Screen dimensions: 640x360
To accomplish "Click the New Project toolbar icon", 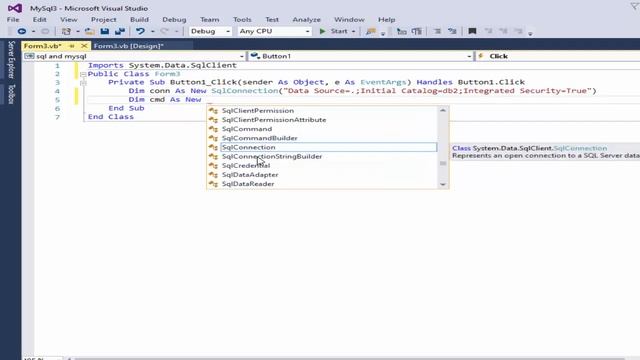I will coord(66,31).
